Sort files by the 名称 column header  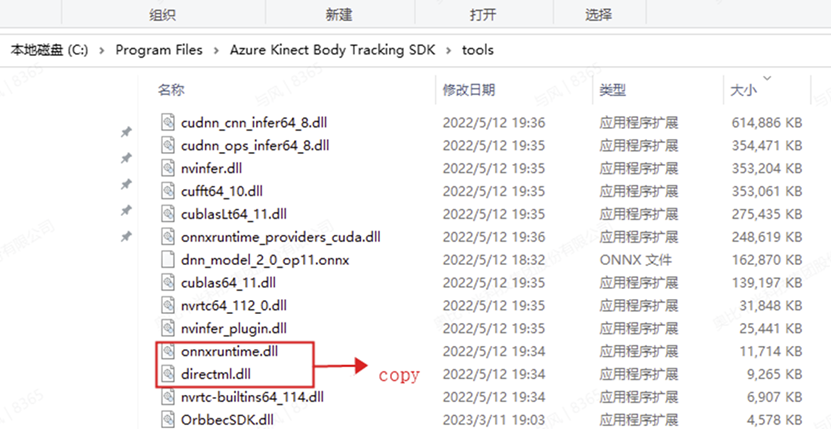click(x=171, y=90)
